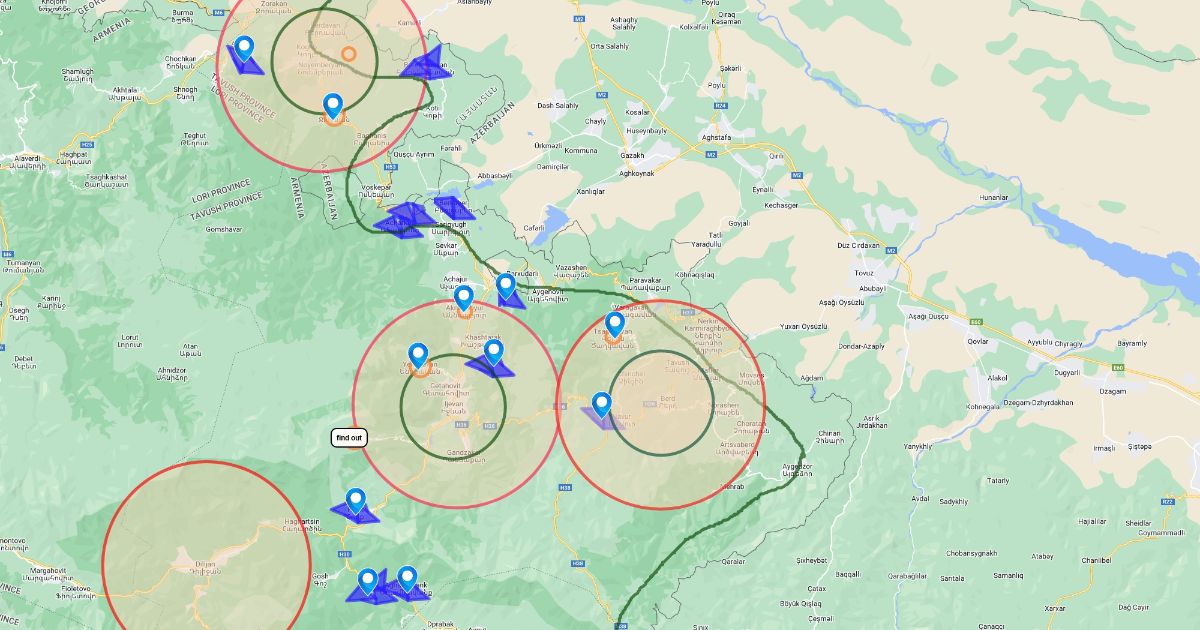Viewport: 1200px width, 630px height.
Task: Click the blue pin on Tsaghkavan
Action: tap(615, 324)
